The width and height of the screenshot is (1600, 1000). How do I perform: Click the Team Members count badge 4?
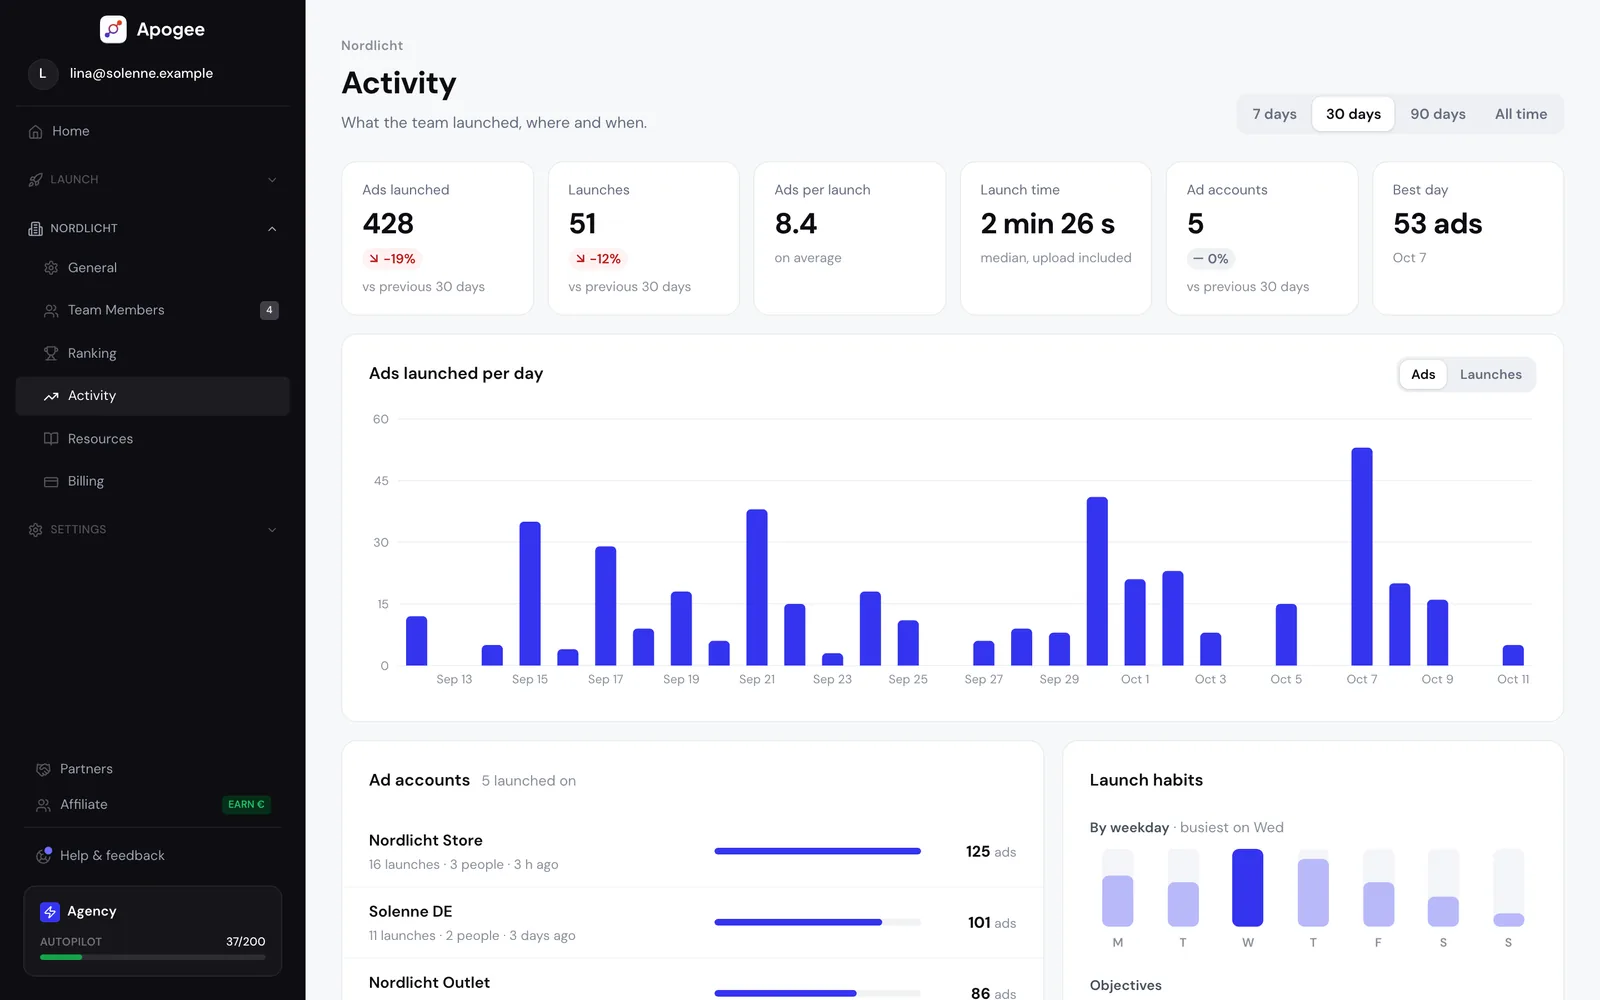269,310
